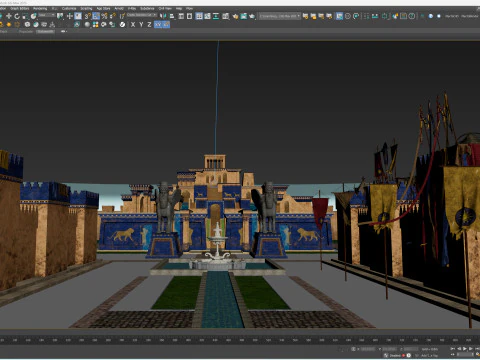Click the Y coordinate input field

coord(389,349)
